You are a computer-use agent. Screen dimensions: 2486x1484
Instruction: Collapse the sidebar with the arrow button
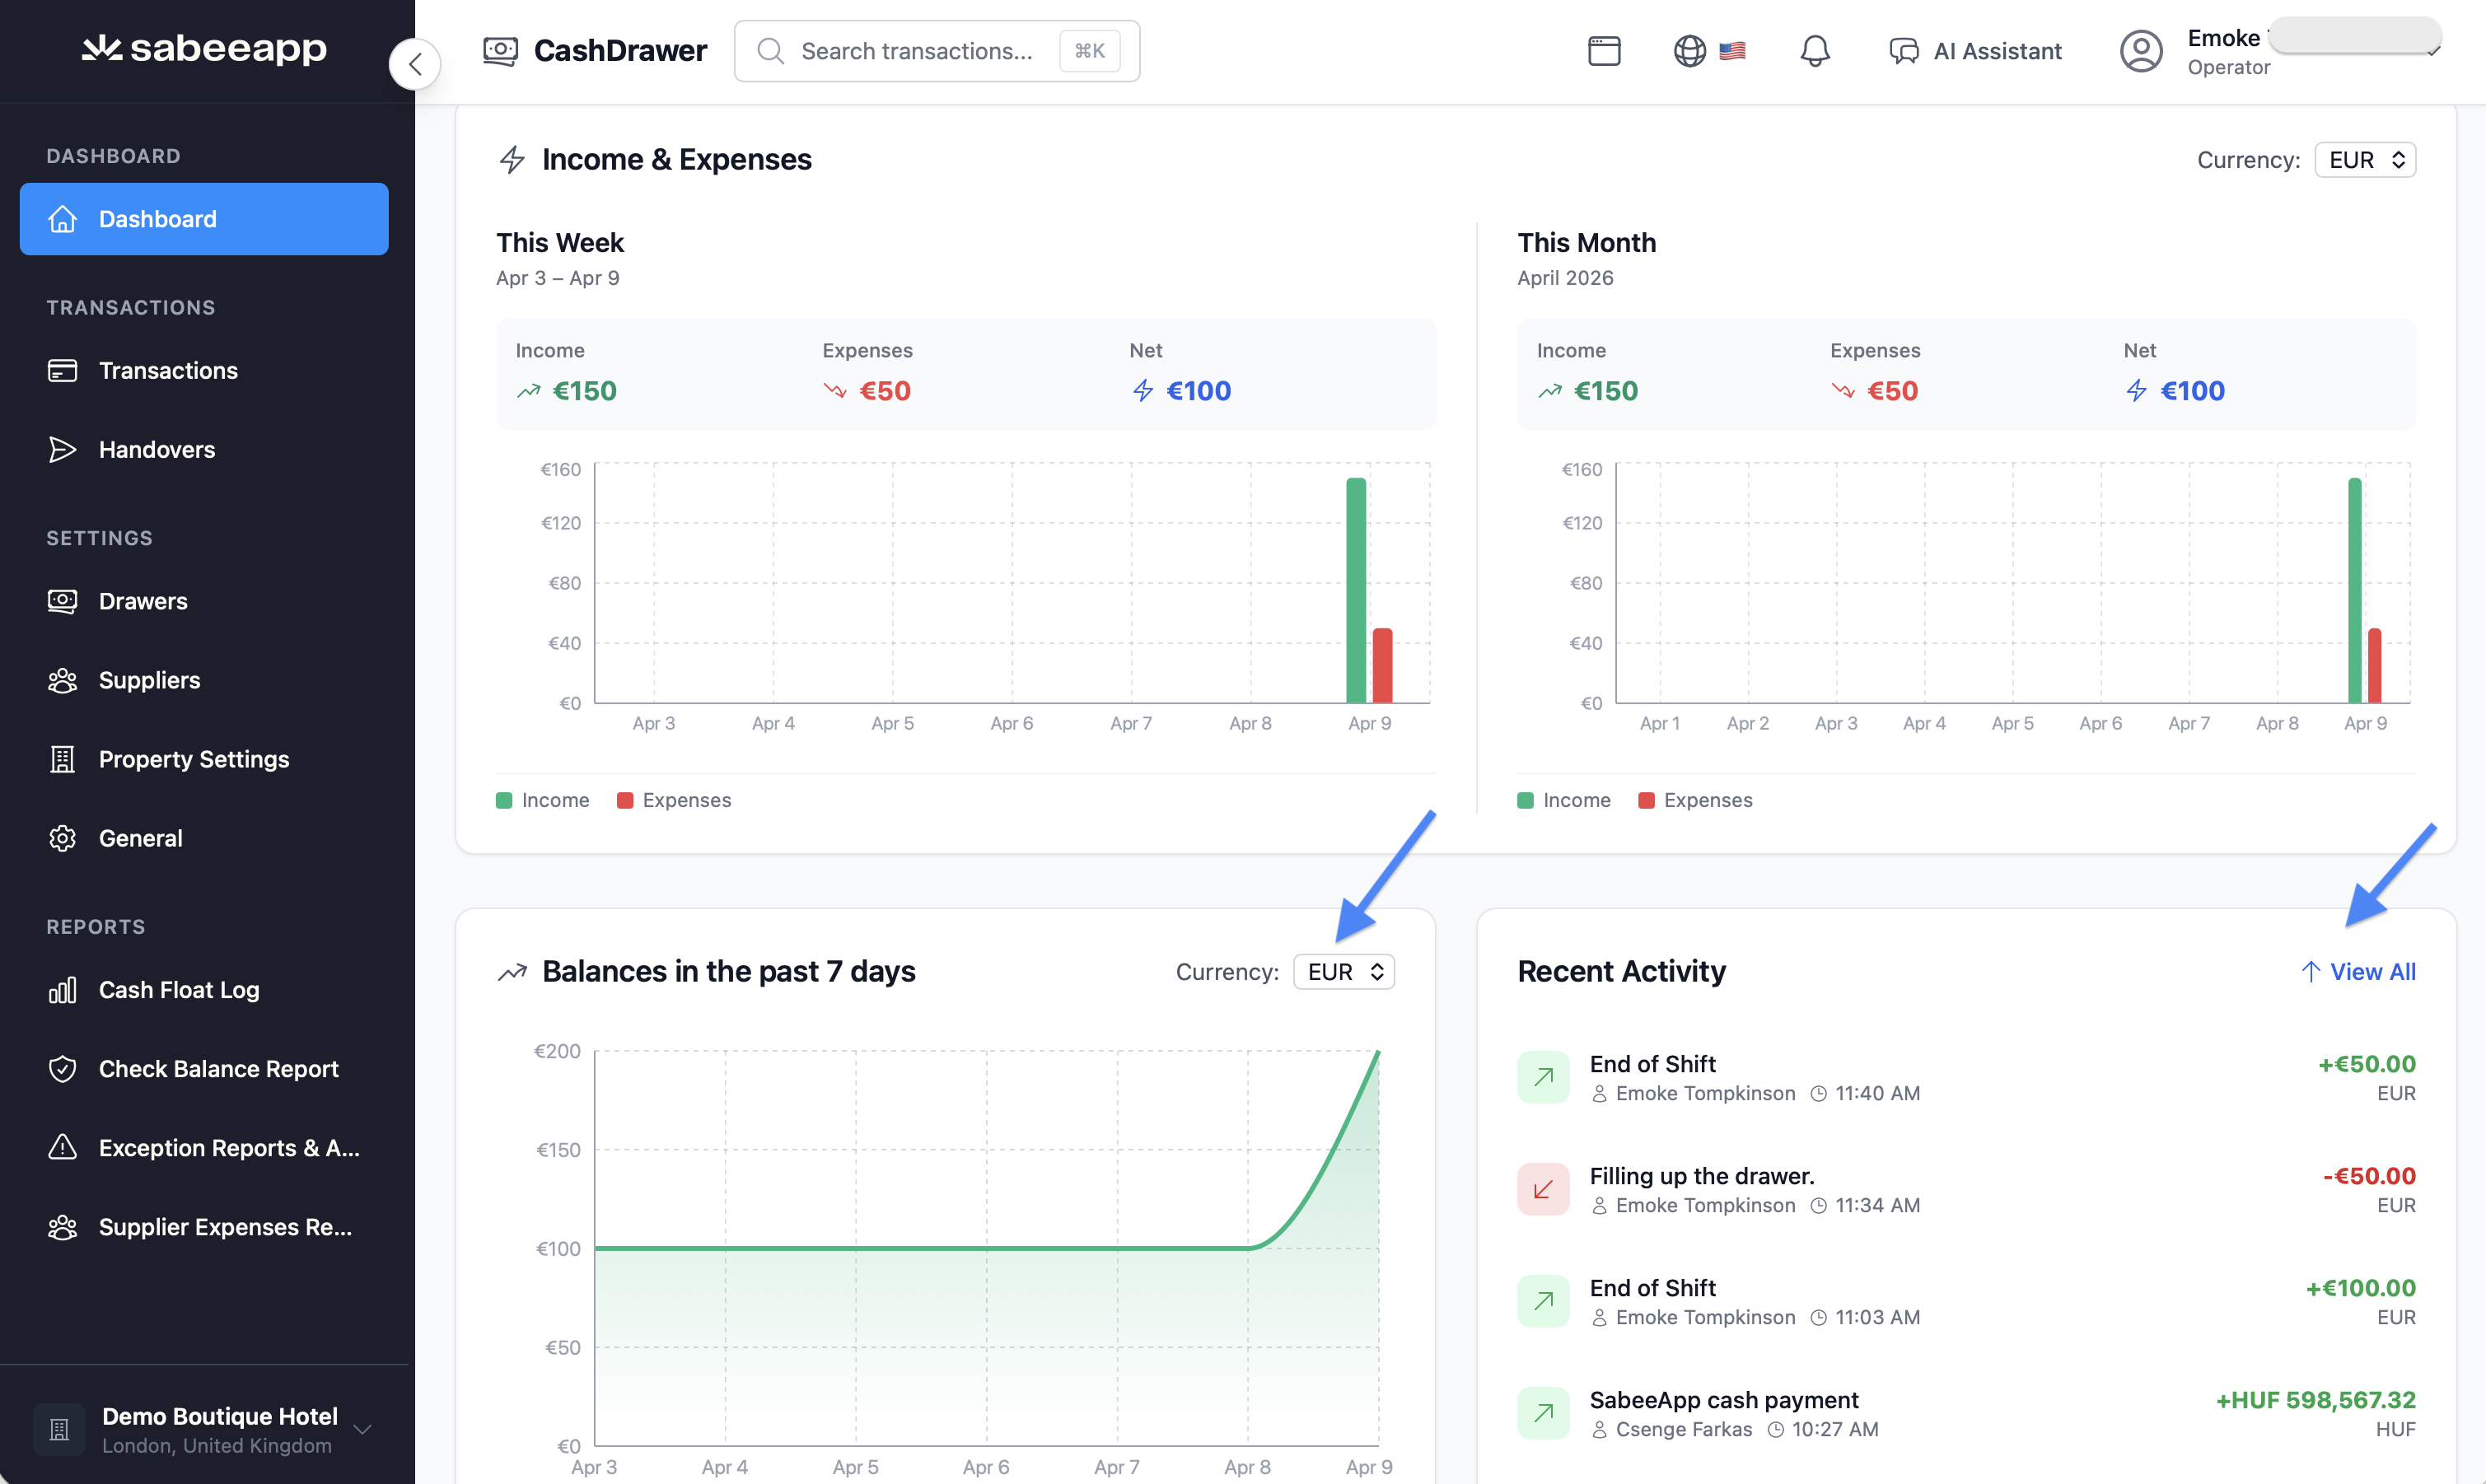(415, 64)
